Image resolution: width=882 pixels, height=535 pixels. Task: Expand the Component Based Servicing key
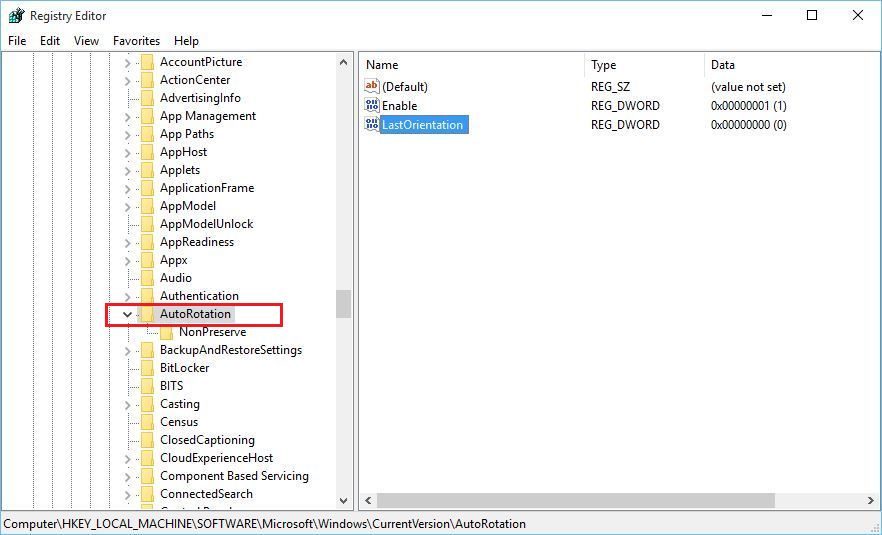[x=128, y=476]
